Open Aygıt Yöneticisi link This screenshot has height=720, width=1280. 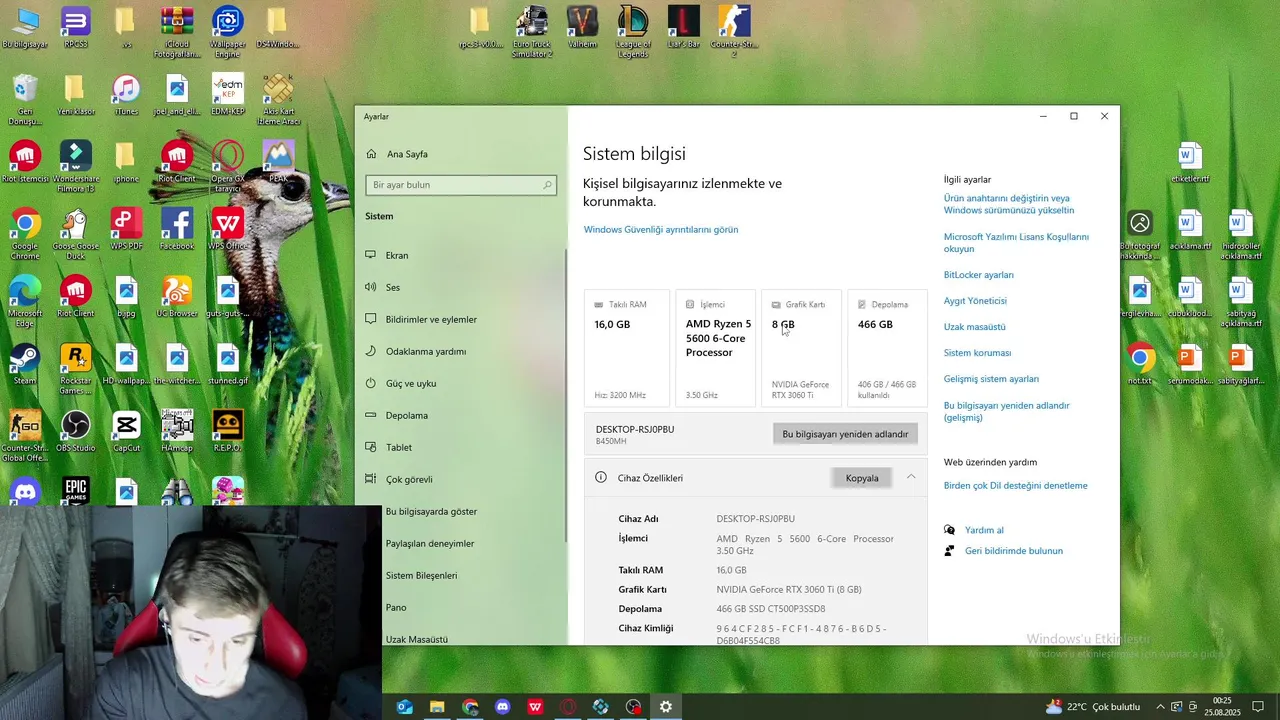point(975,301)
